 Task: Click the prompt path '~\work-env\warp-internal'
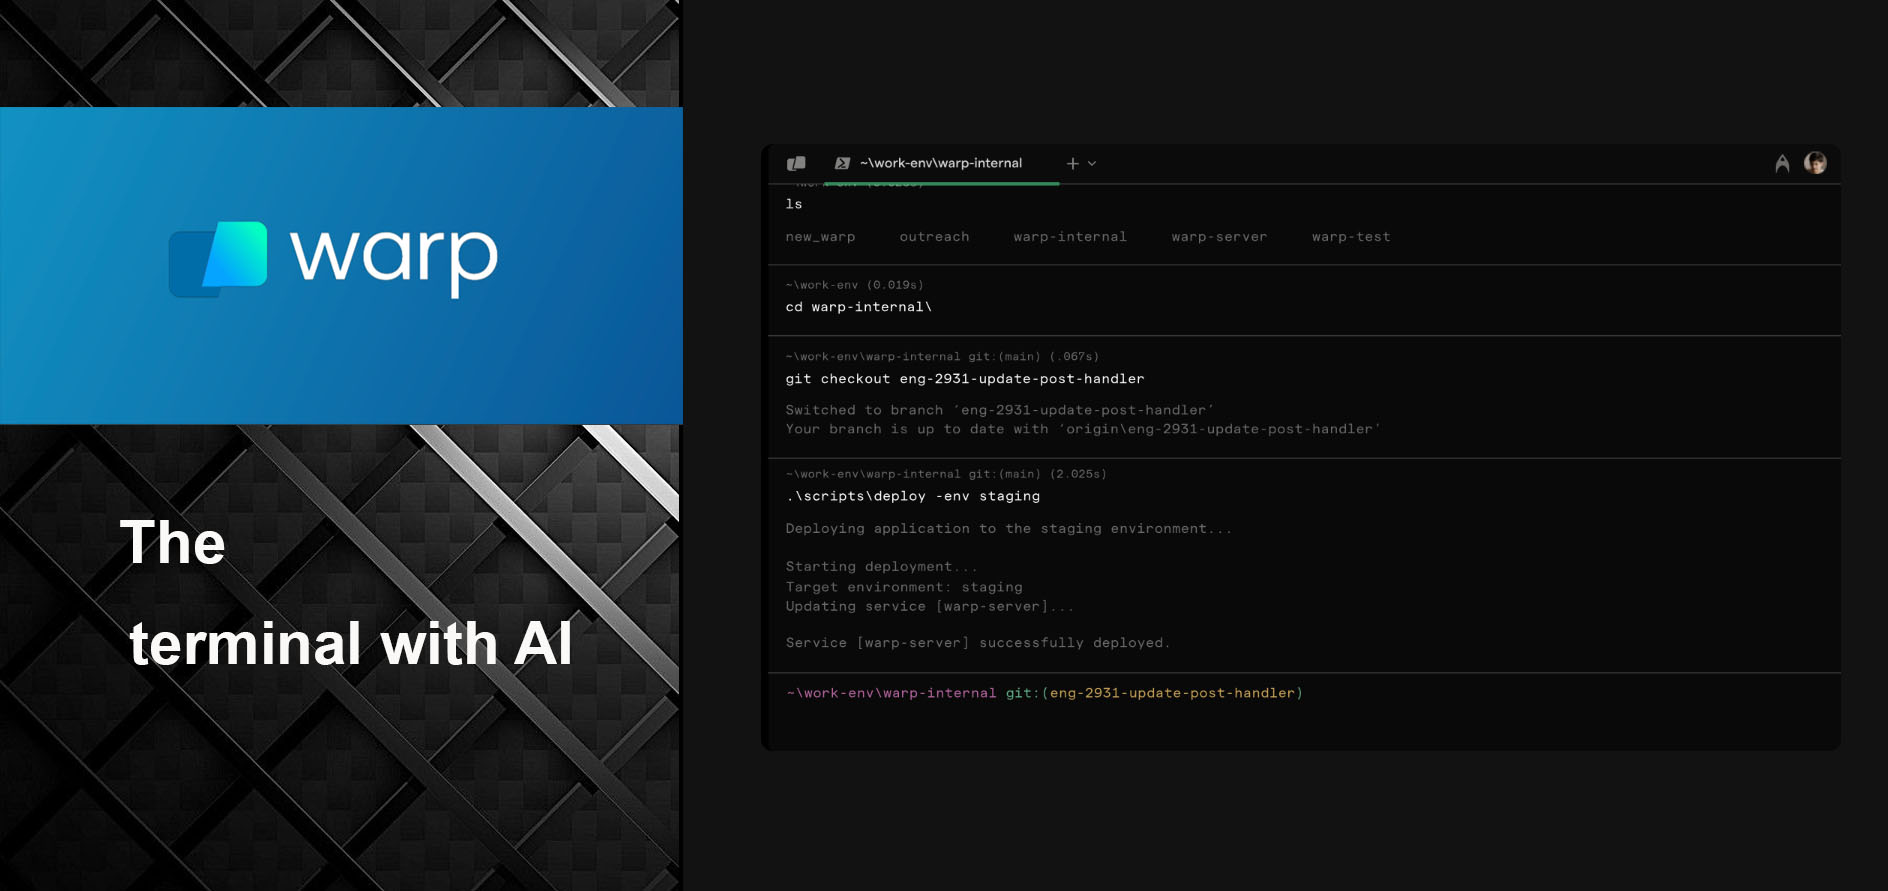891,693
